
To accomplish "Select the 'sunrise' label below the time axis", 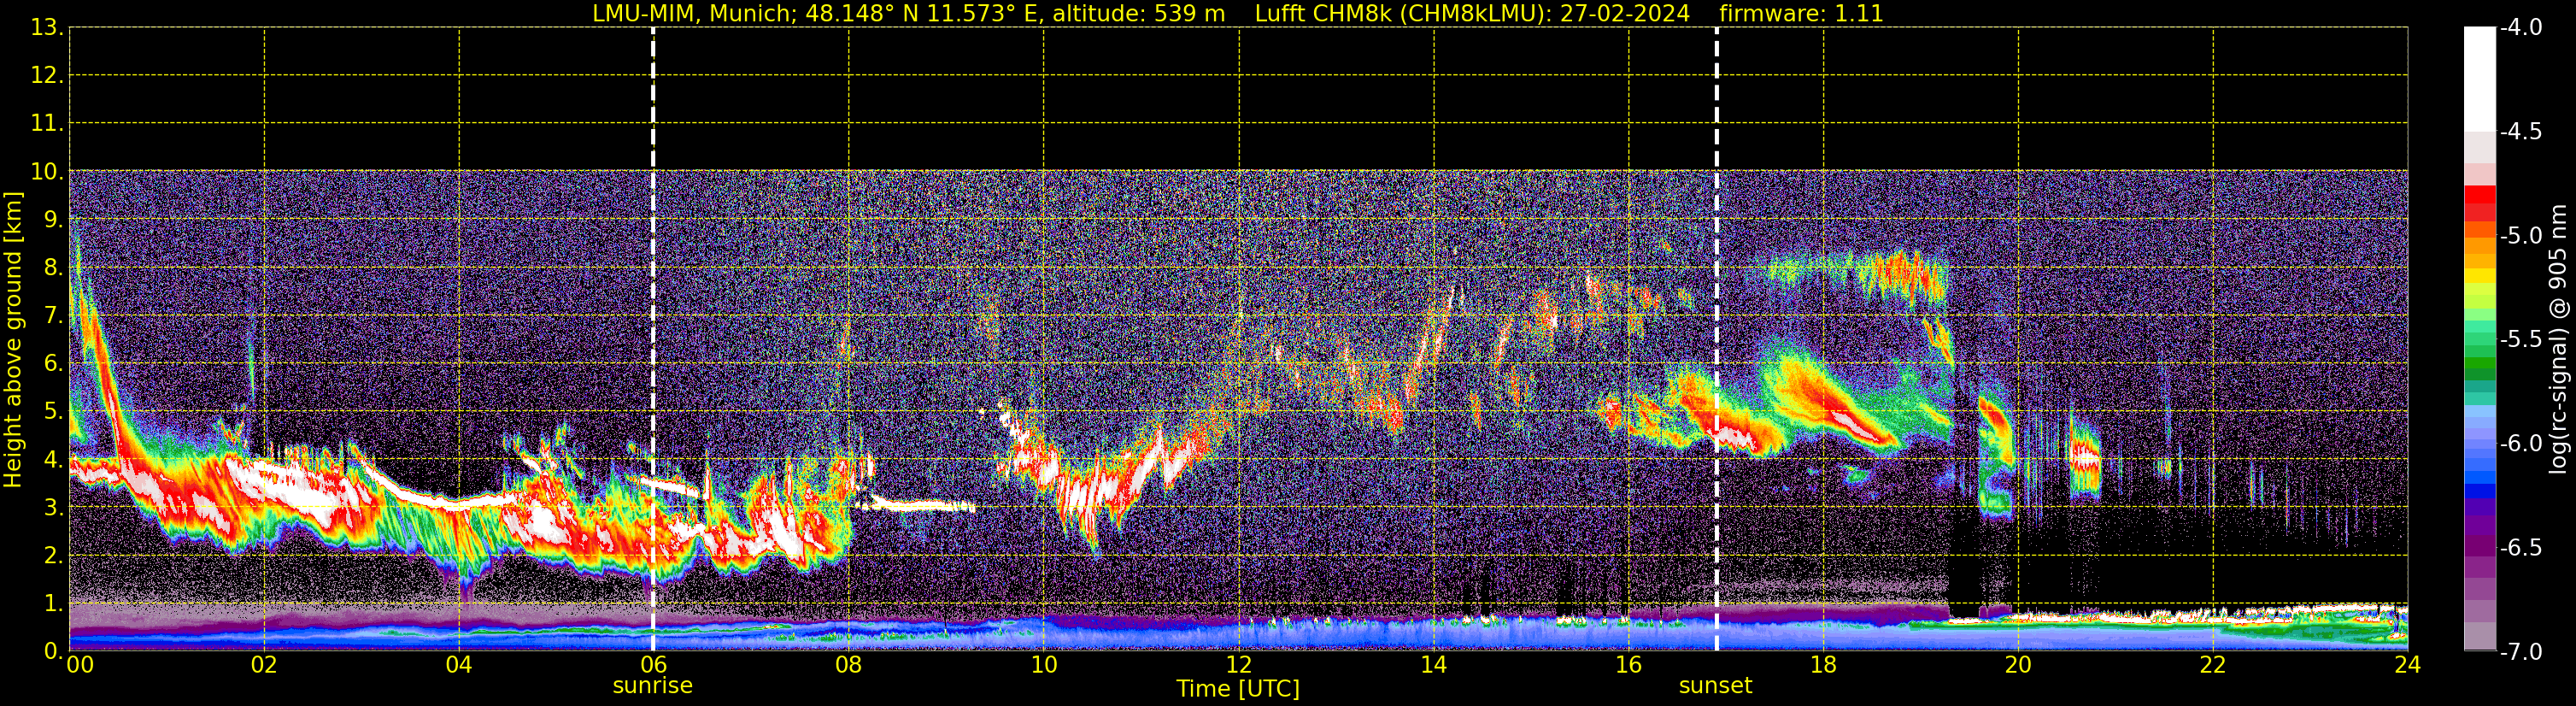I will point(652,686).
